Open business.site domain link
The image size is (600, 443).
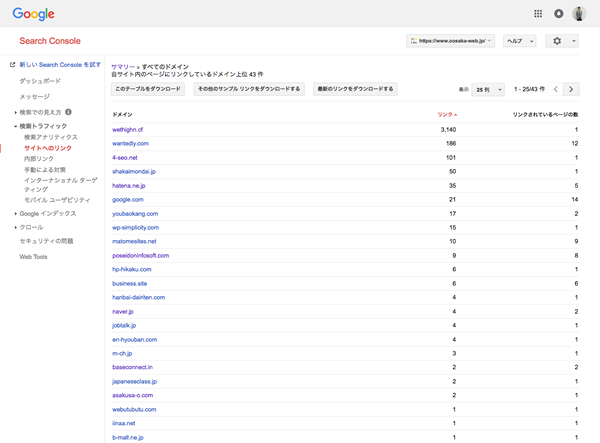[130, 283]
